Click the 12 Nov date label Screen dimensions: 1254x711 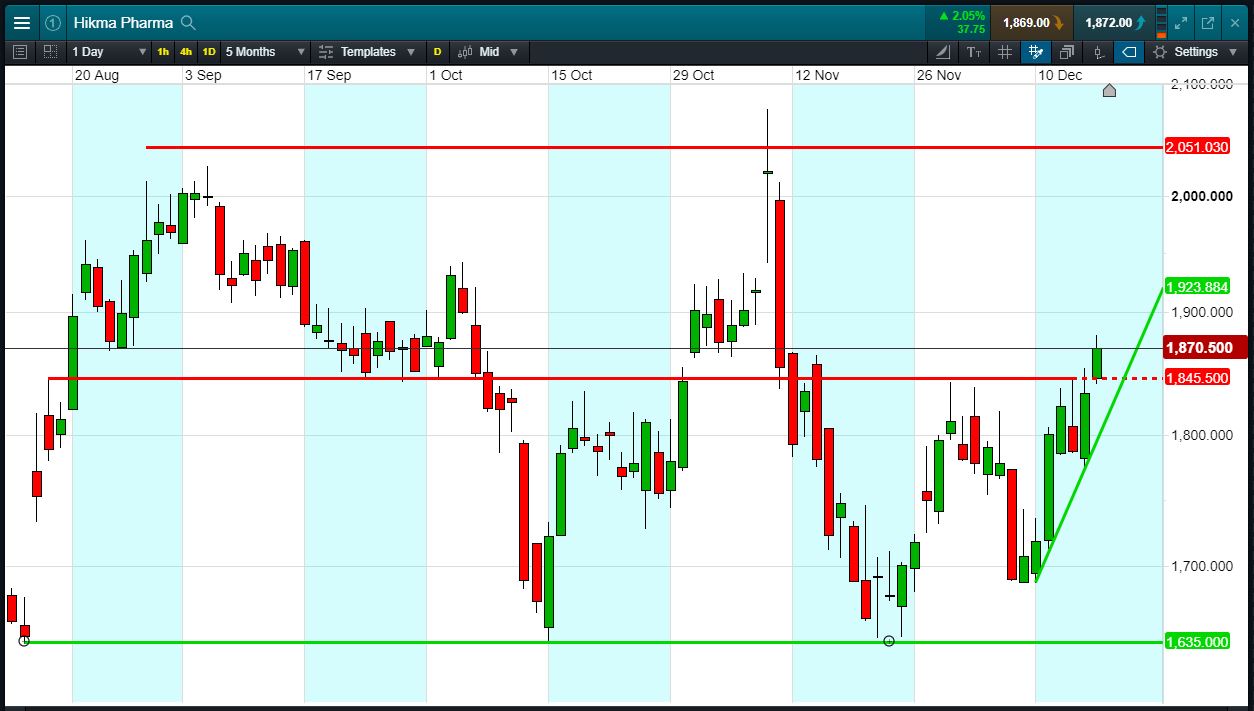pyautogui.click(x=817, y=75)
